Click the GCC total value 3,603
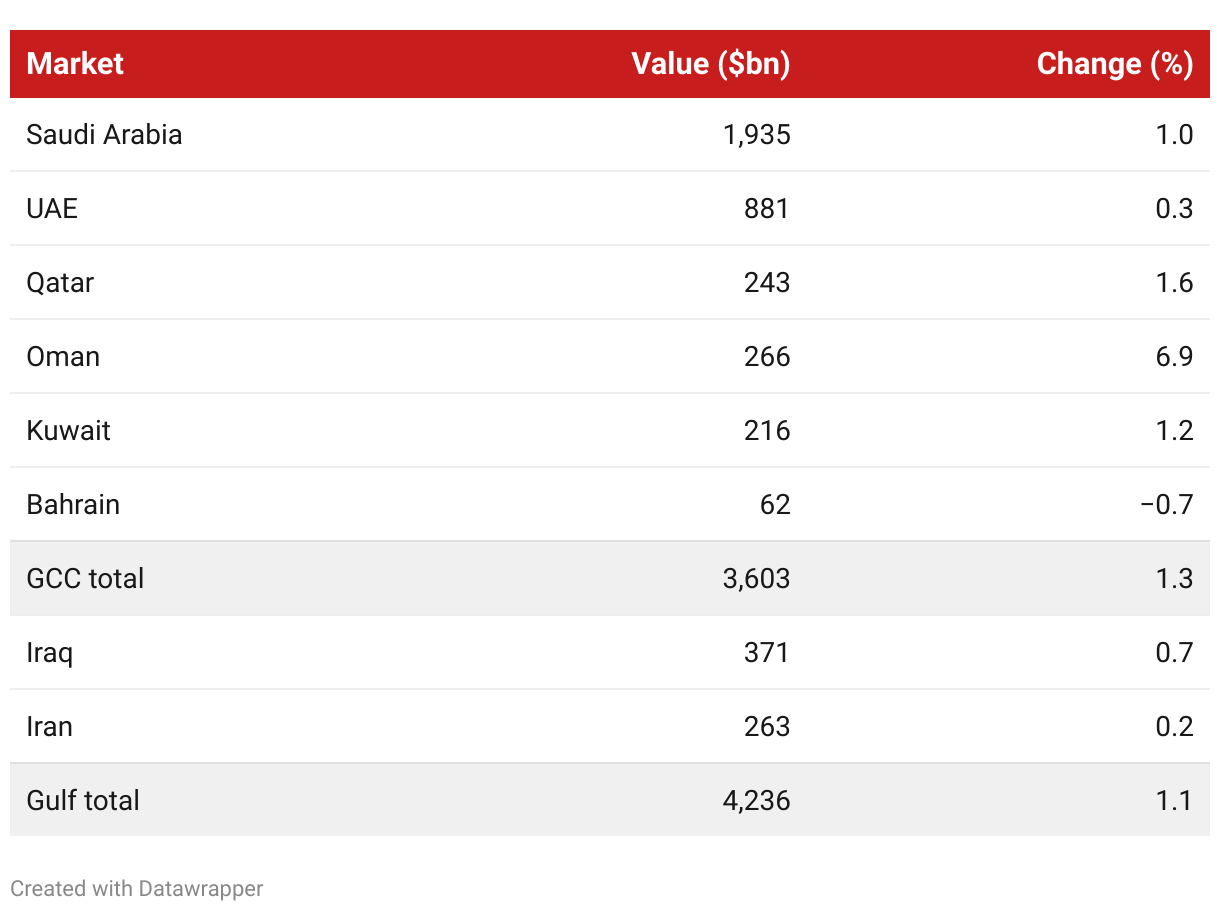The height and width of the screenshot is (912, 1220). tap(756, 578)
